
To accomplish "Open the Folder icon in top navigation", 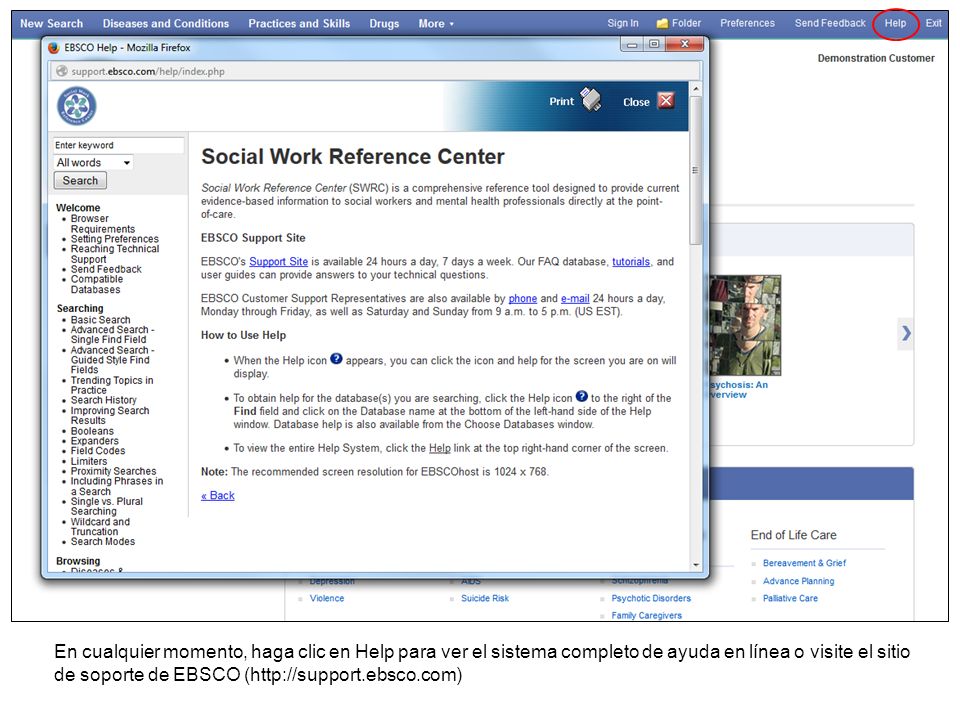I will pyautogui.click(x=662, y=23).
